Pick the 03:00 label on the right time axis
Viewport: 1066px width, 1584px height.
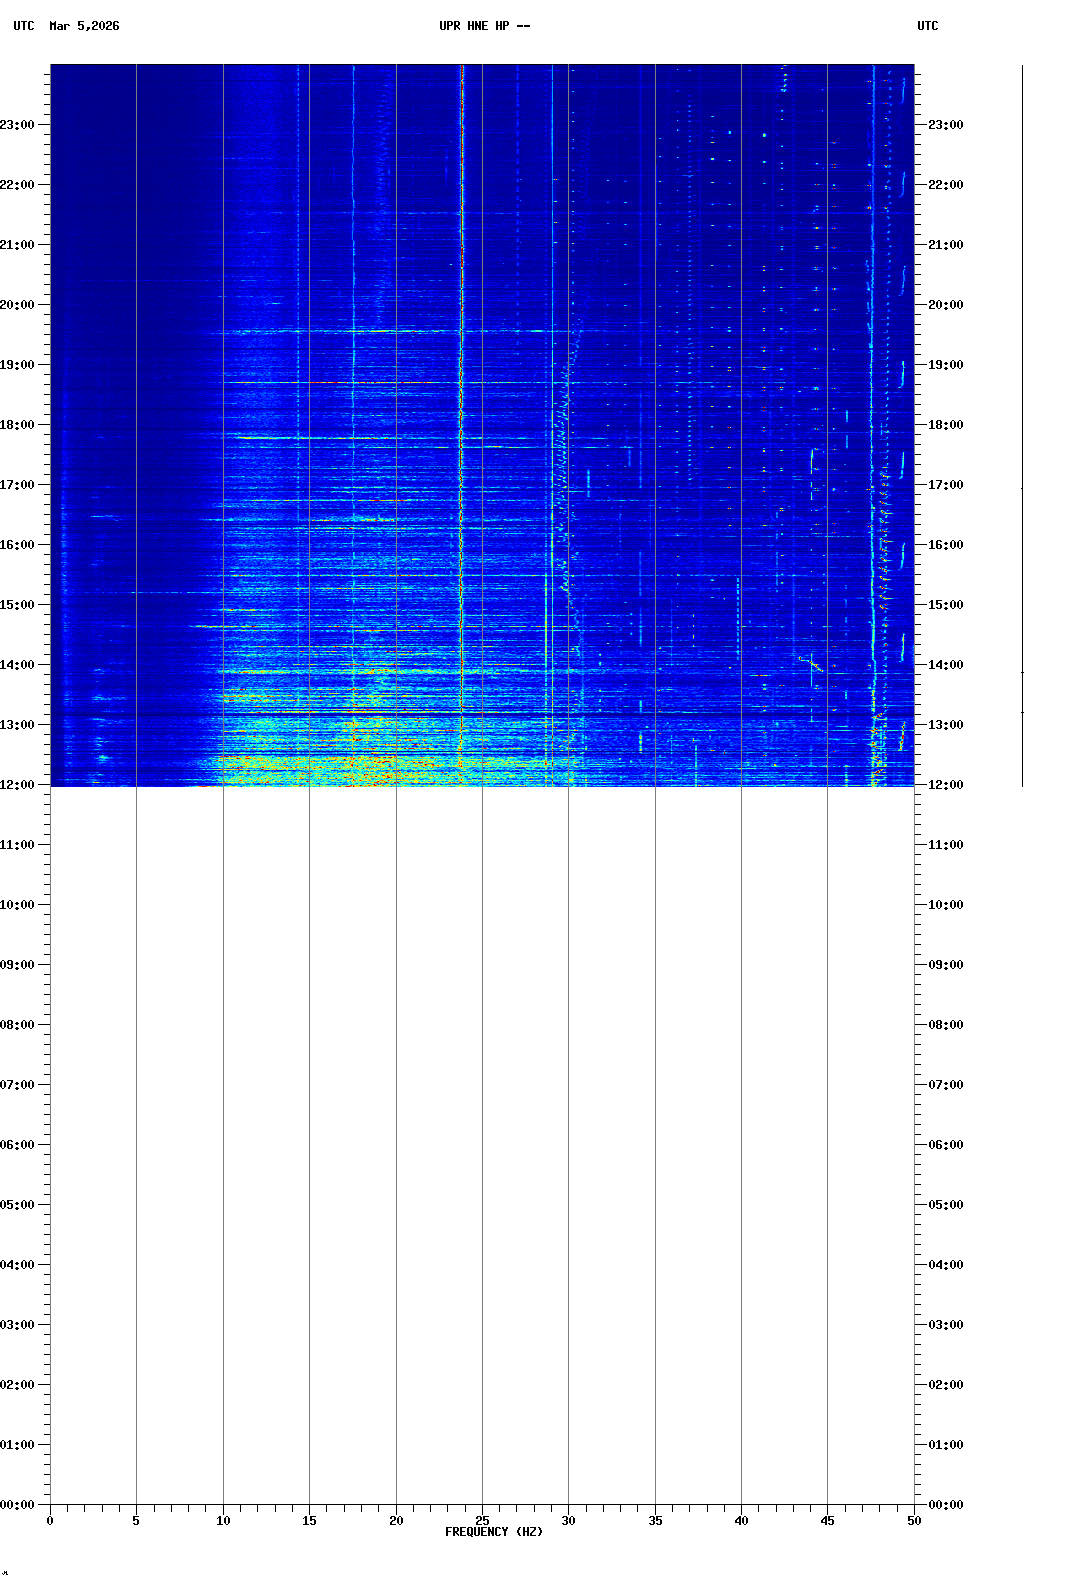(x=945, y=1325)
